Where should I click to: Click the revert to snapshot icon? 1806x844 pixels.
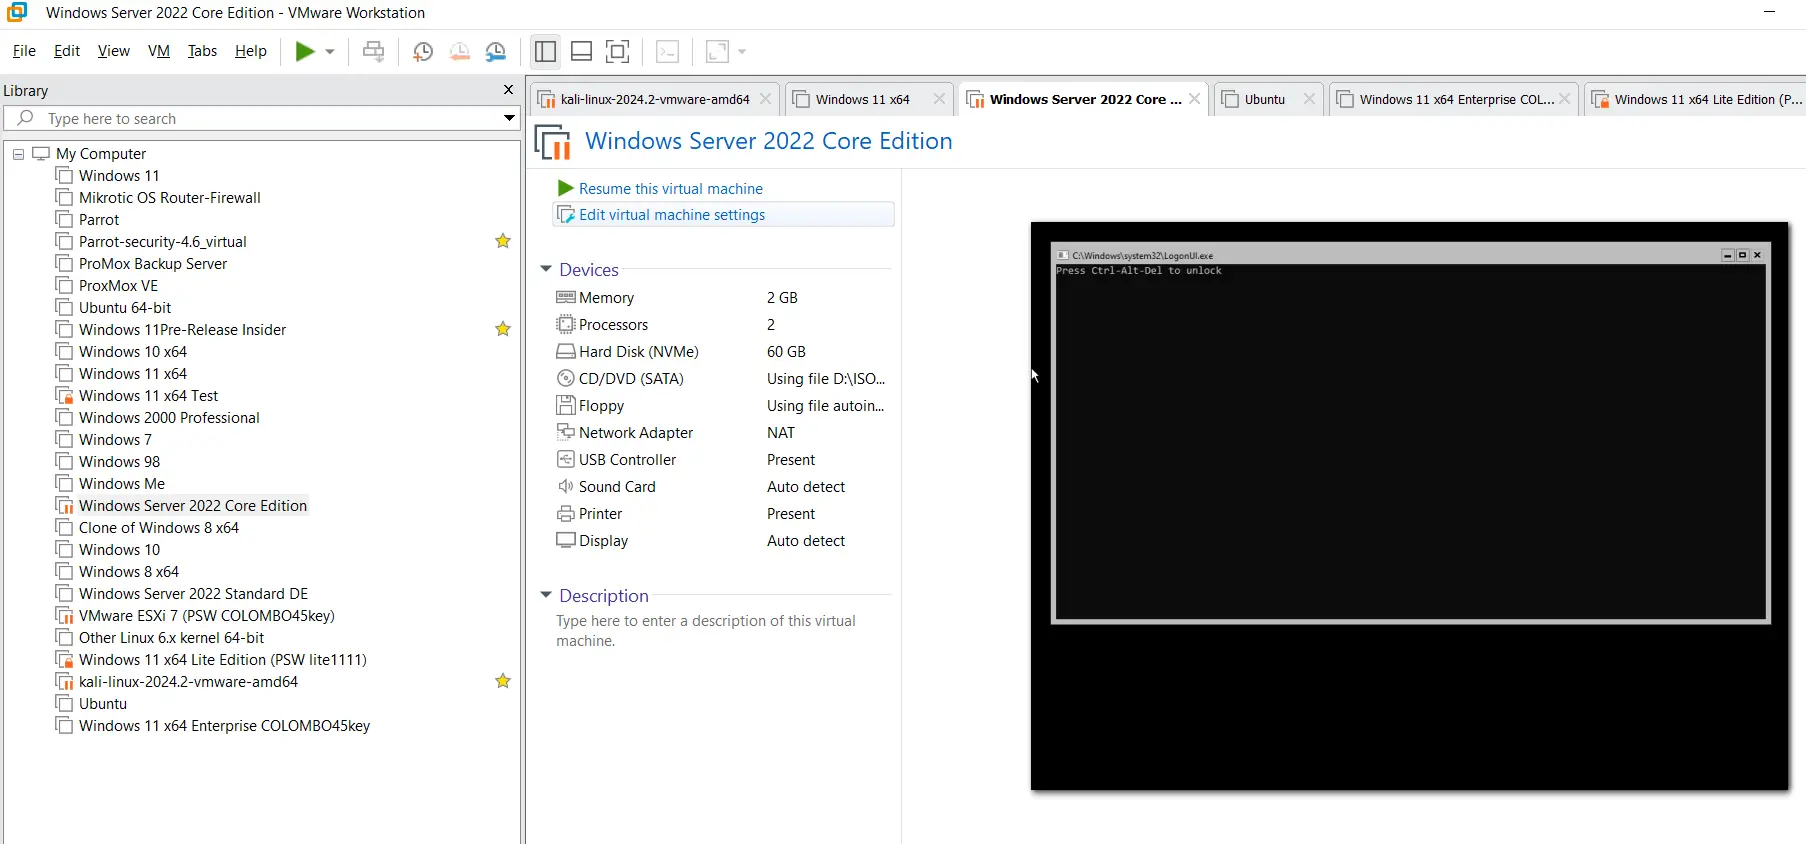tap(459, 52)
